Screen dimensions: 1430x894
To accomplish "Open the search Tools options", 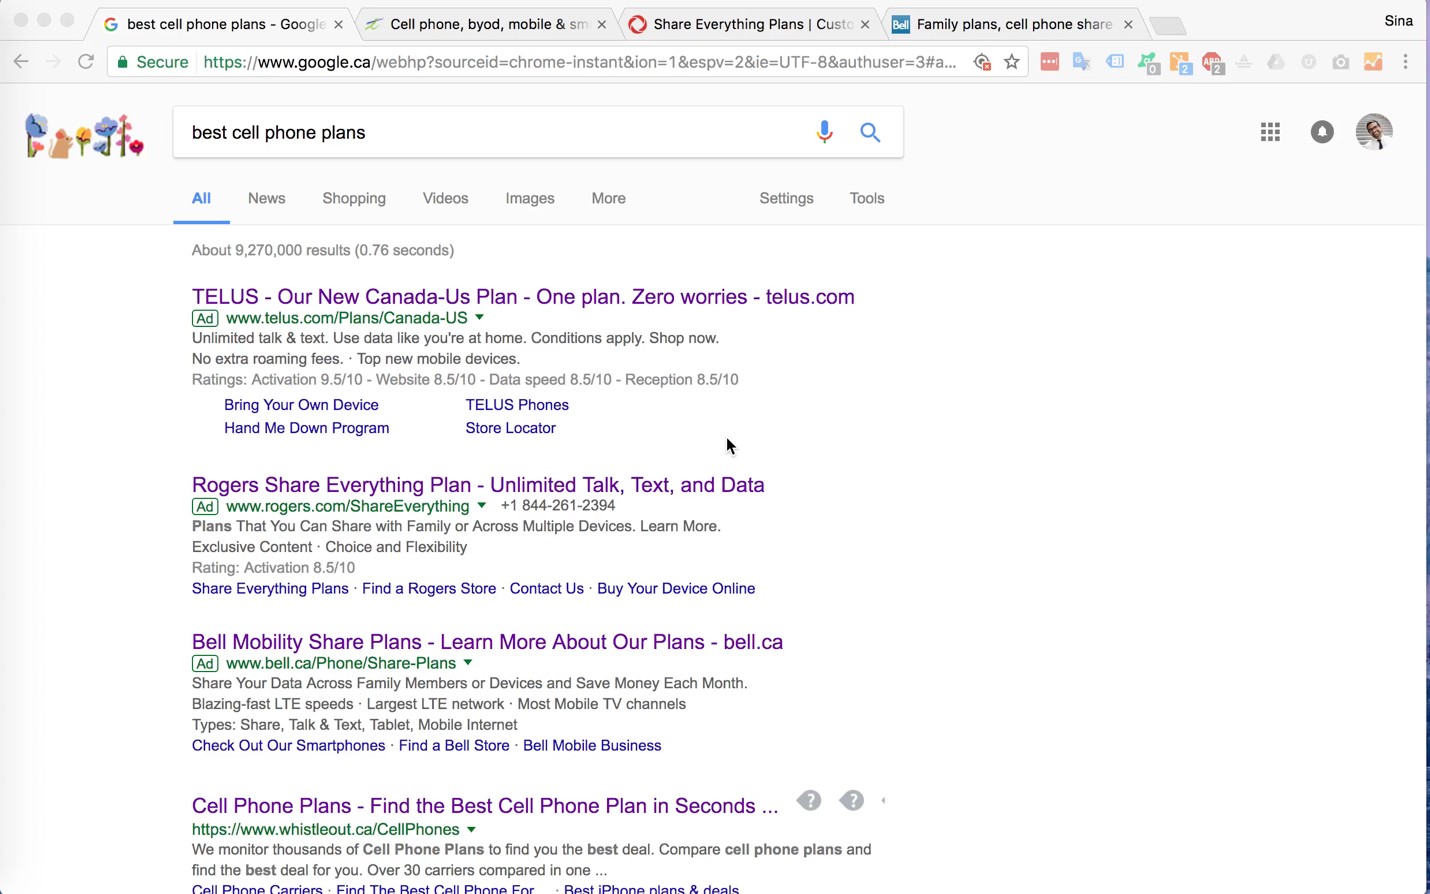I will [x=867, y=198].
